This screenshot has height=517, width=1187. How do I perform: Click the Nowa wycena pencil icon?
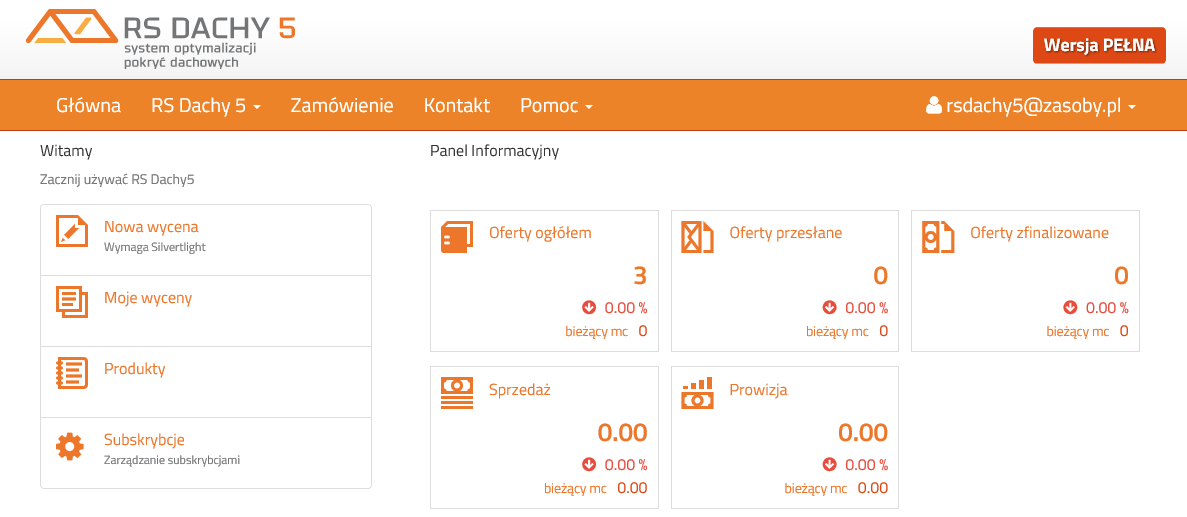[71, 231]
